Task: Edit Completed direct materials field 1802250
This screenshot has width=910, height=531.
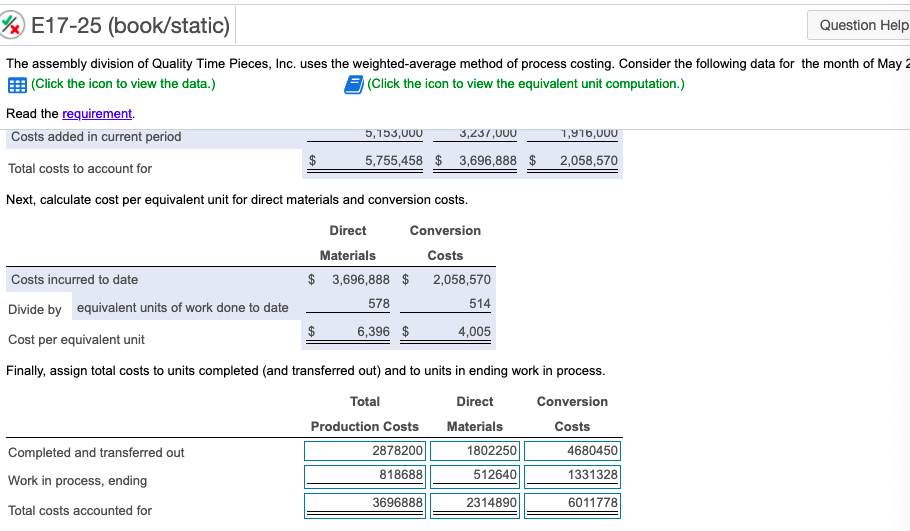Action: 474,451
